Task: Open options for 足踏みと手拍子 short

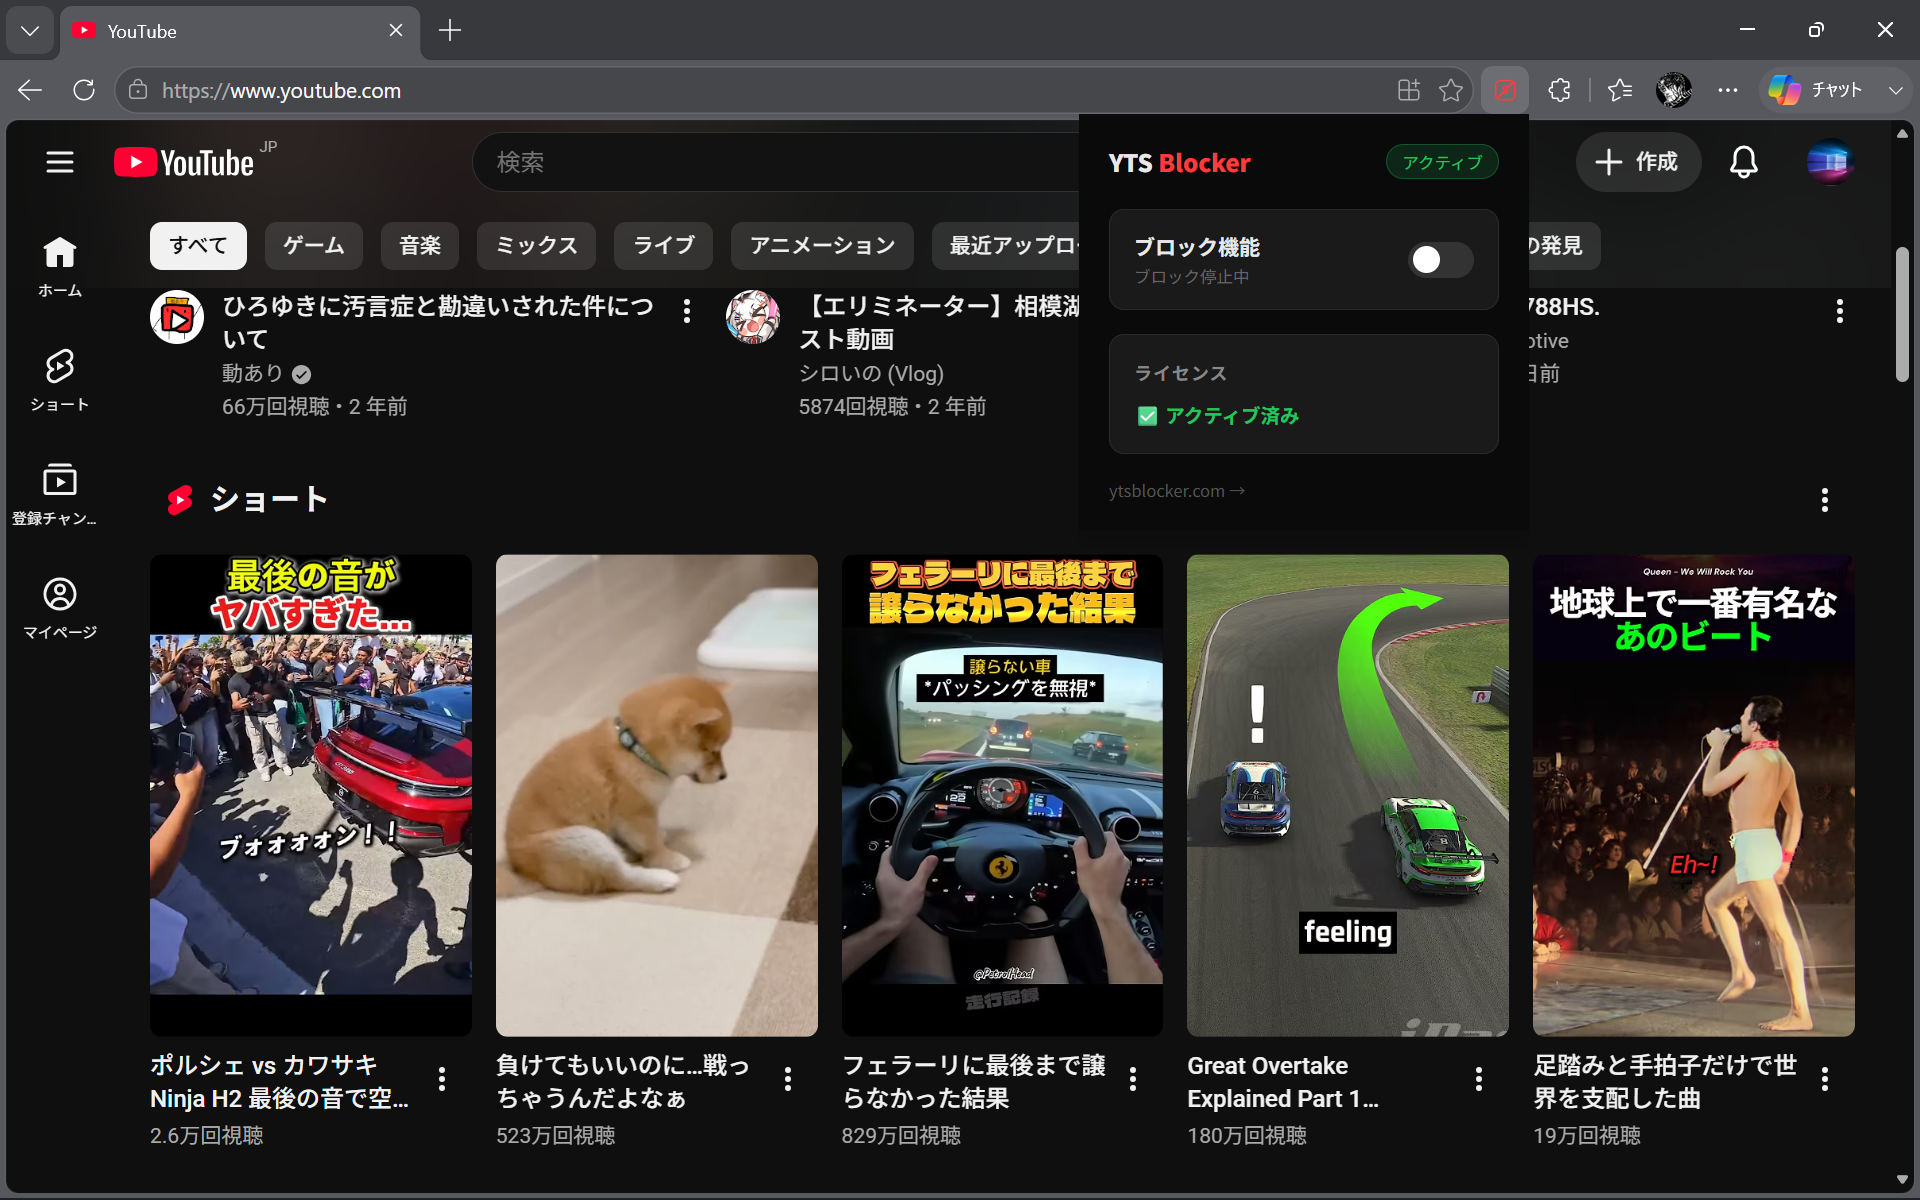Action: pos(1825,1079)
